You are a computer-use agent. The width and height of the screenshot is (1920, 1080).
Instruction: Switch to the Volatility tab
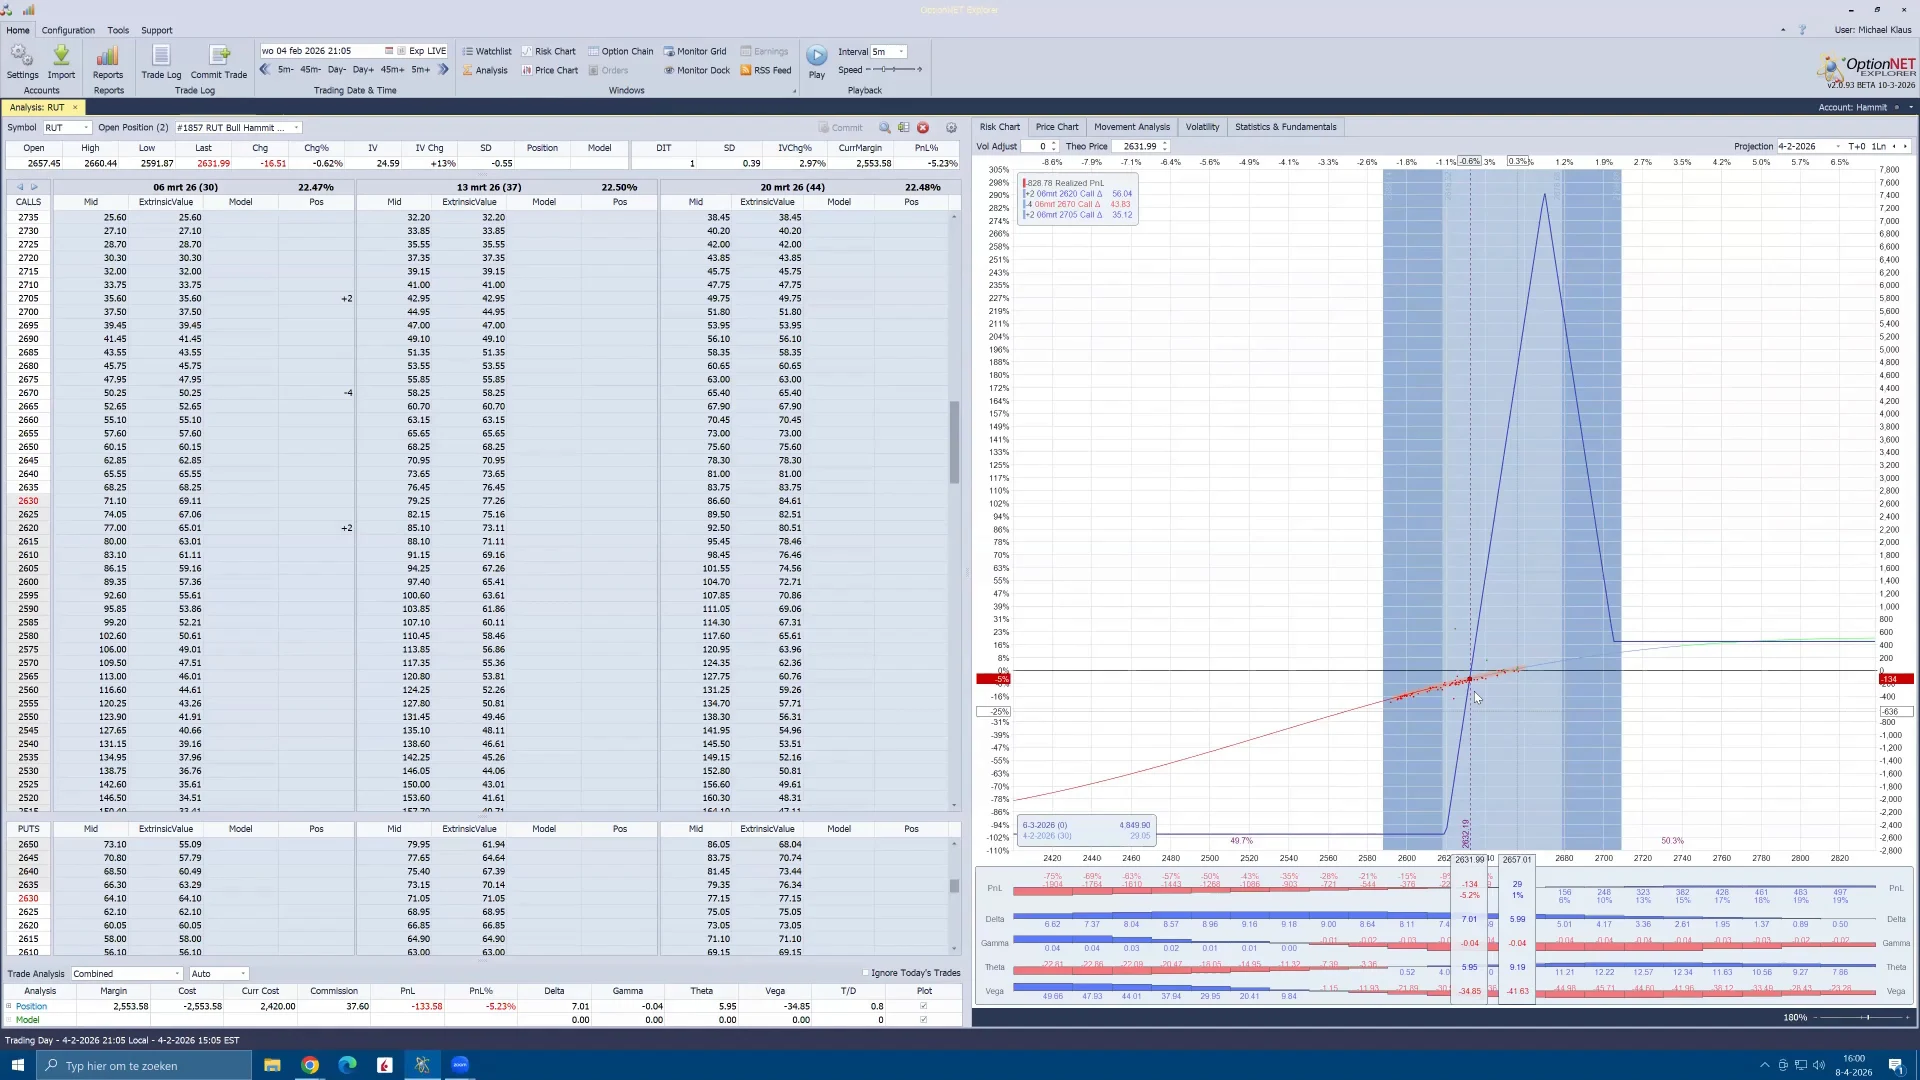click(1202, 127)
